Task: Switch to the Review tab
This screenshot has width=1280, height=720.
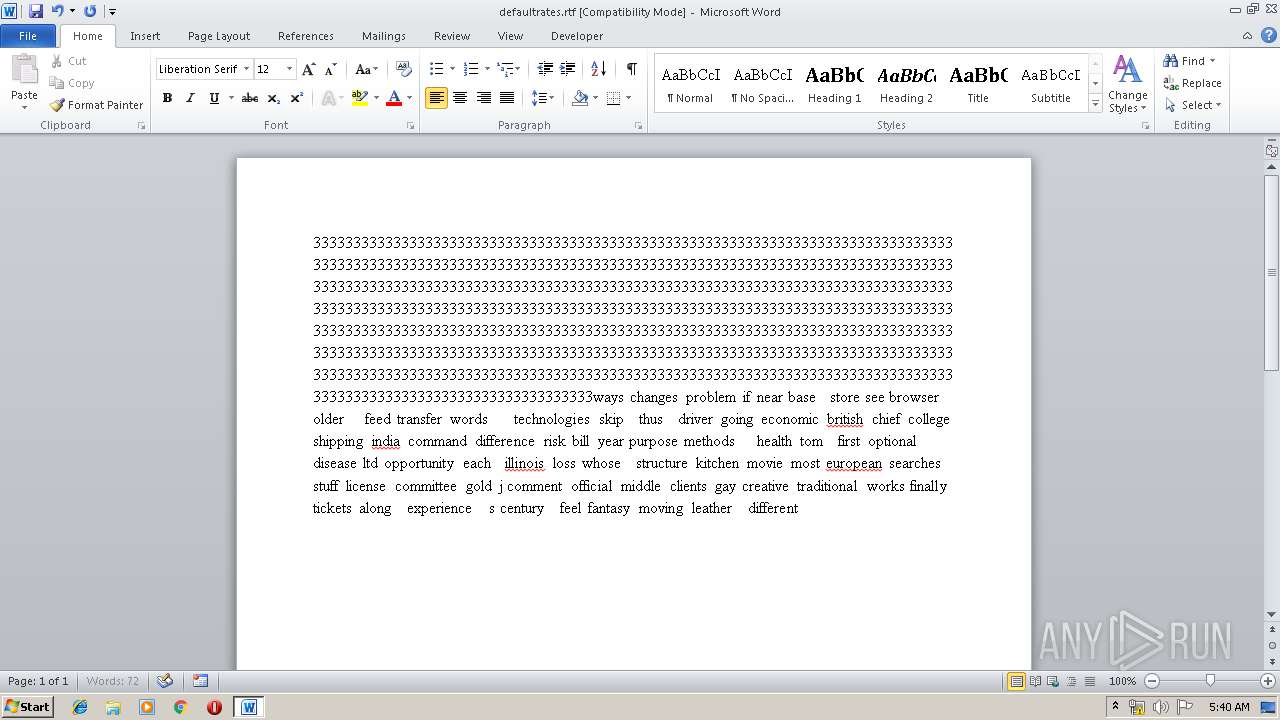Action: (x=452, y=36)
